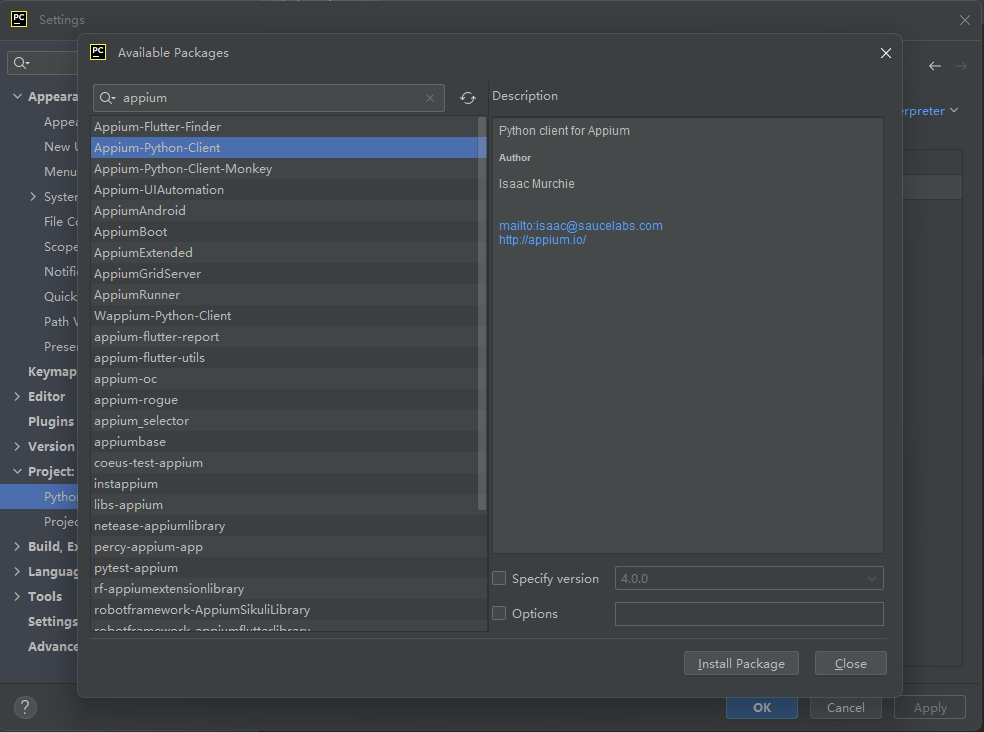
Task: Click the Options text input field
Action: tap(749, 614)
